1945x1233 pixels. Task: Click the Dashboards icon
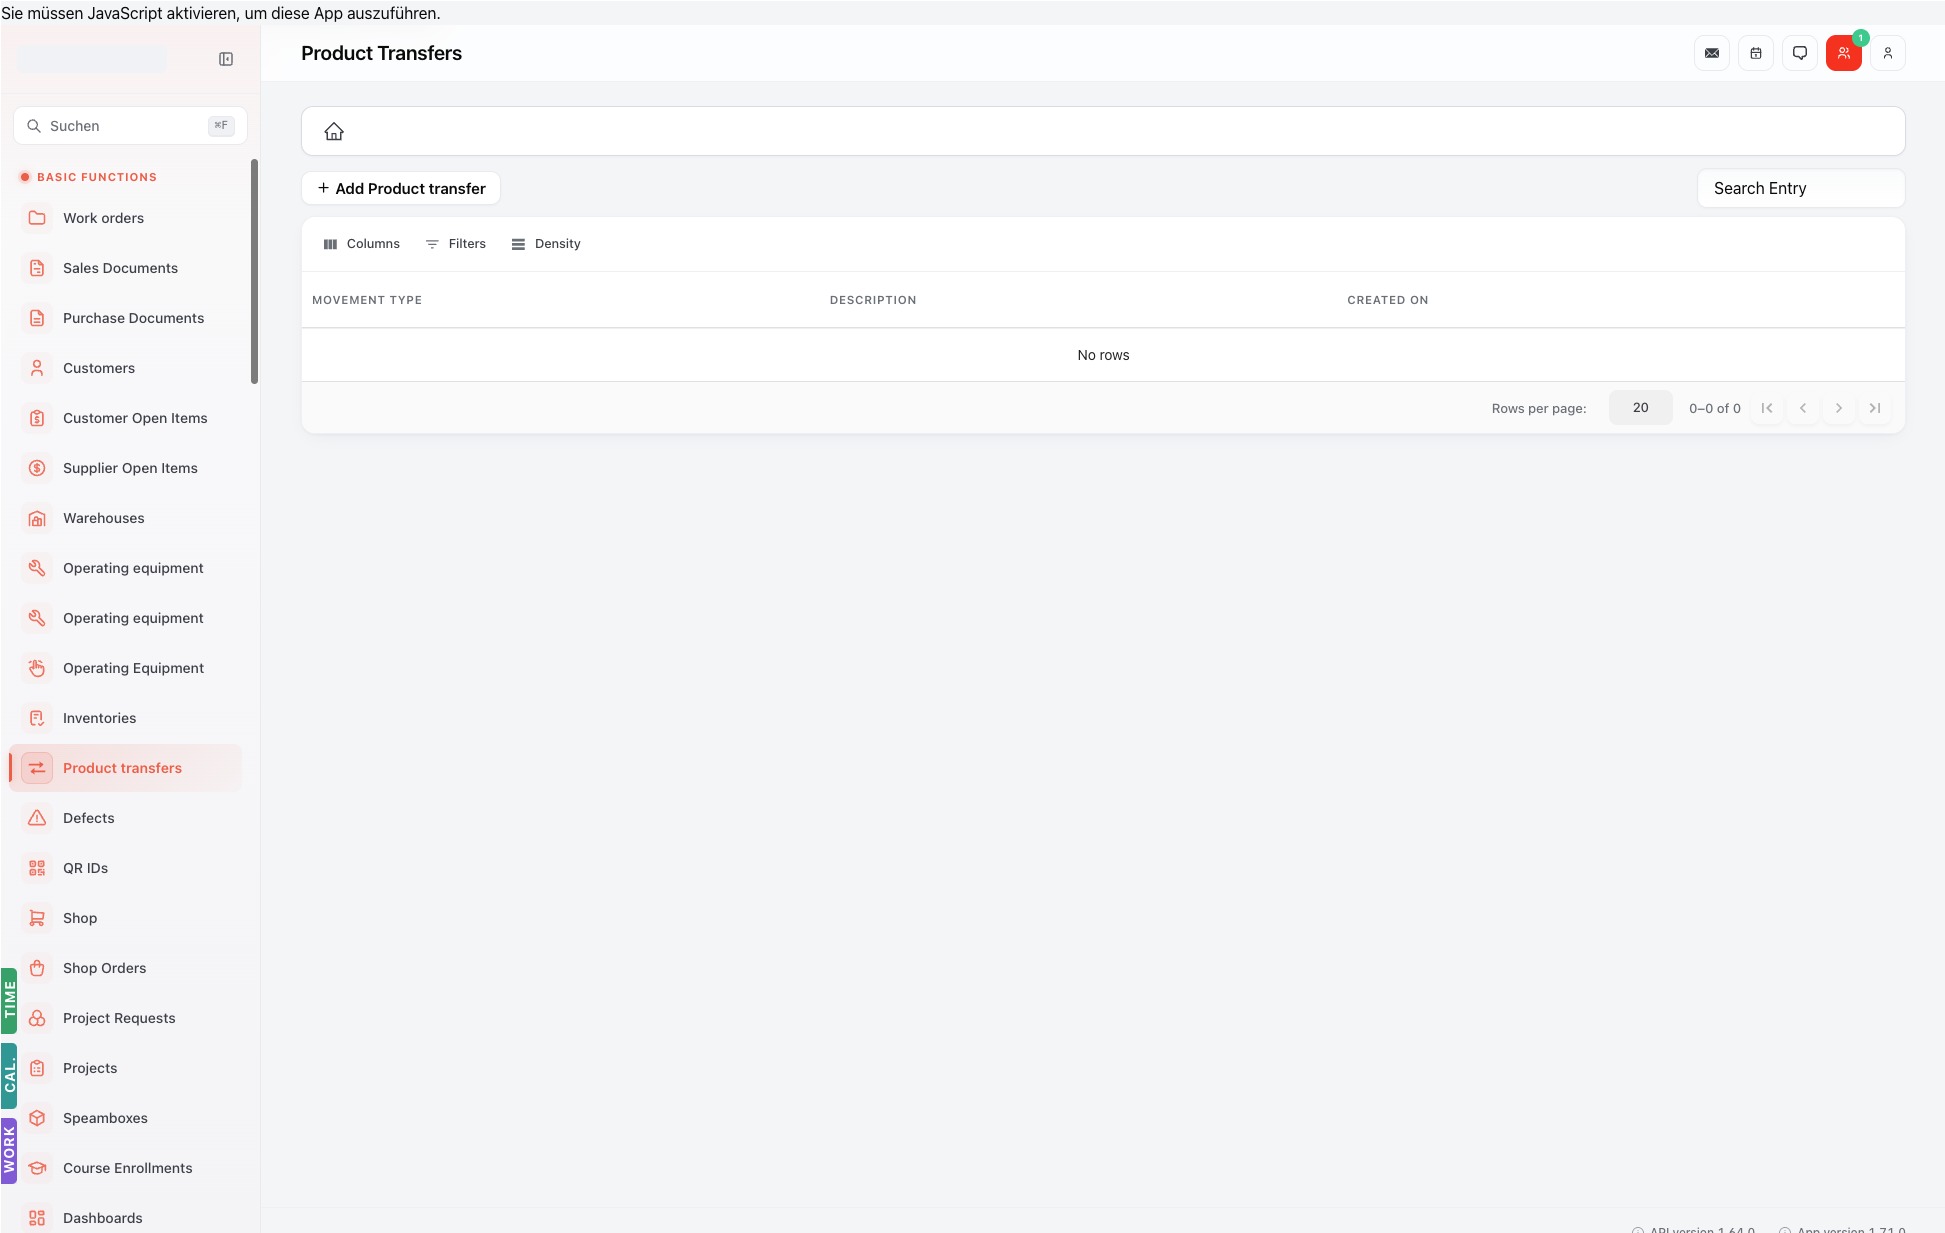click(37, 1218)
